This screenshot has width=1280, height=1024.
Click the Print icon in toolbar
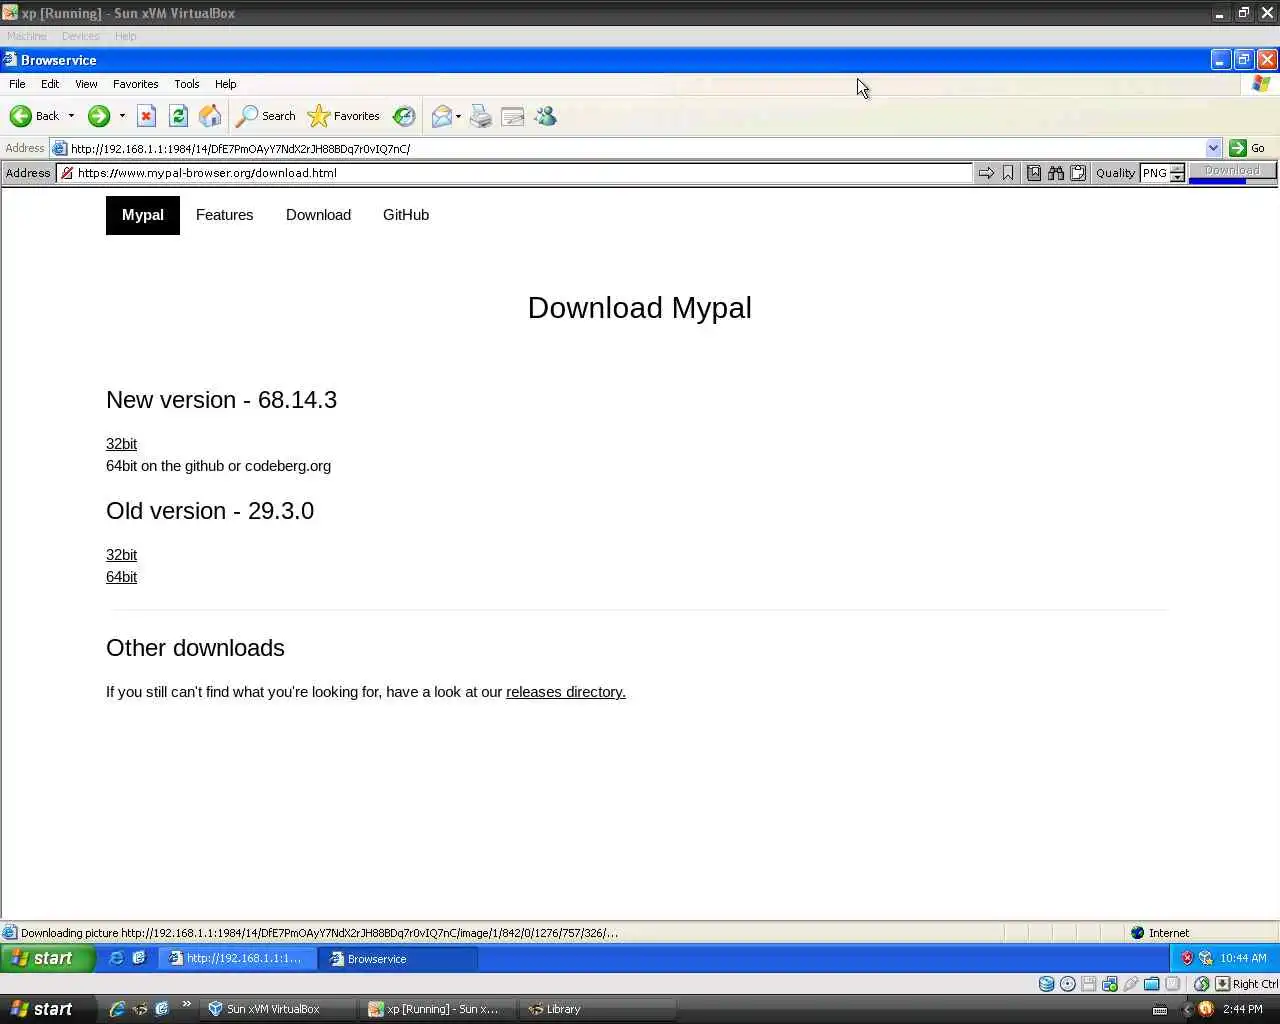click(x=481, y=116)
